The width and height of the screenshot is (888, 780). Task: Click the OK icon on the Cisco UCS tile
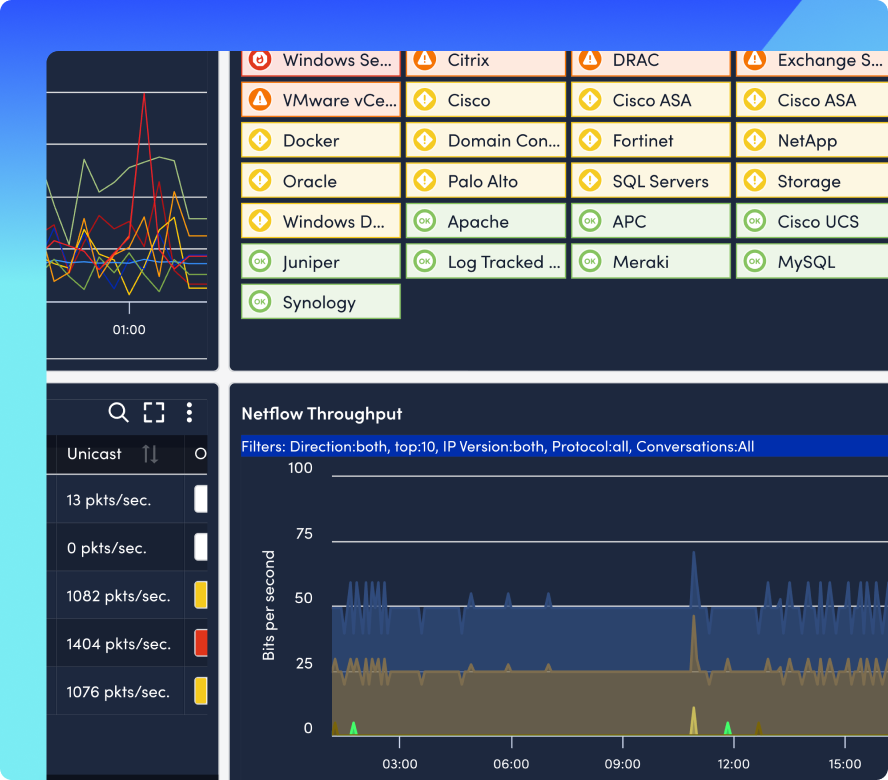coord(754,221)
